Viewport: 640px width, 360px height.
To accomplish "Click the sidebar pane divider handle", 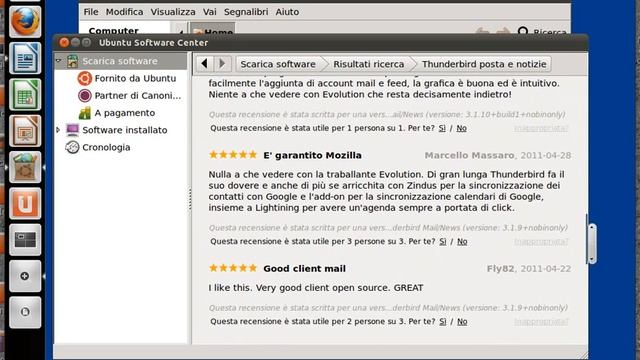I will click(190, 199).
